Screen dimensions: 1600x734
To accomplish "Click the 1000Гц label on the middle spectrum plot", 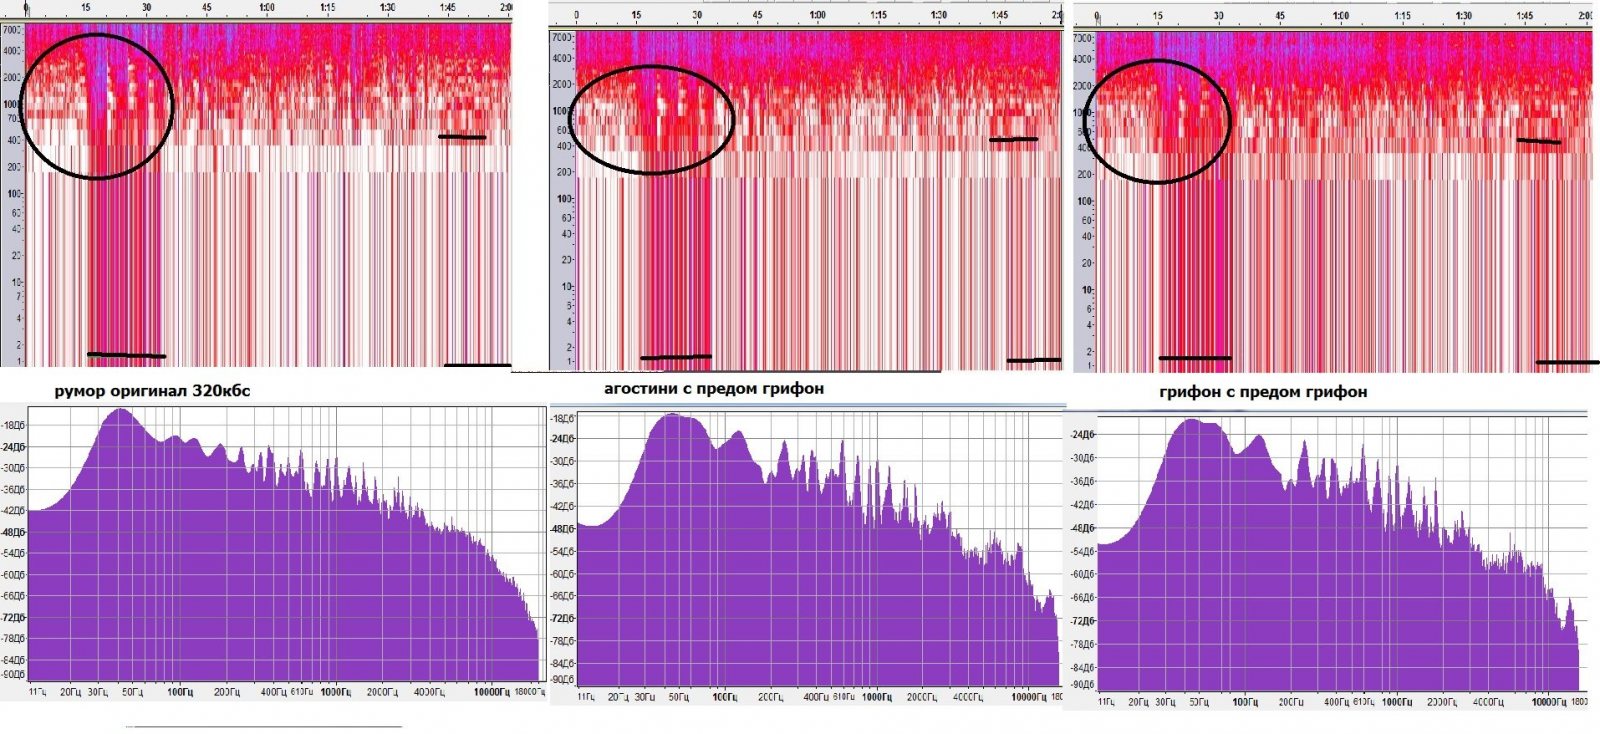I will click(x=877, y=697).
